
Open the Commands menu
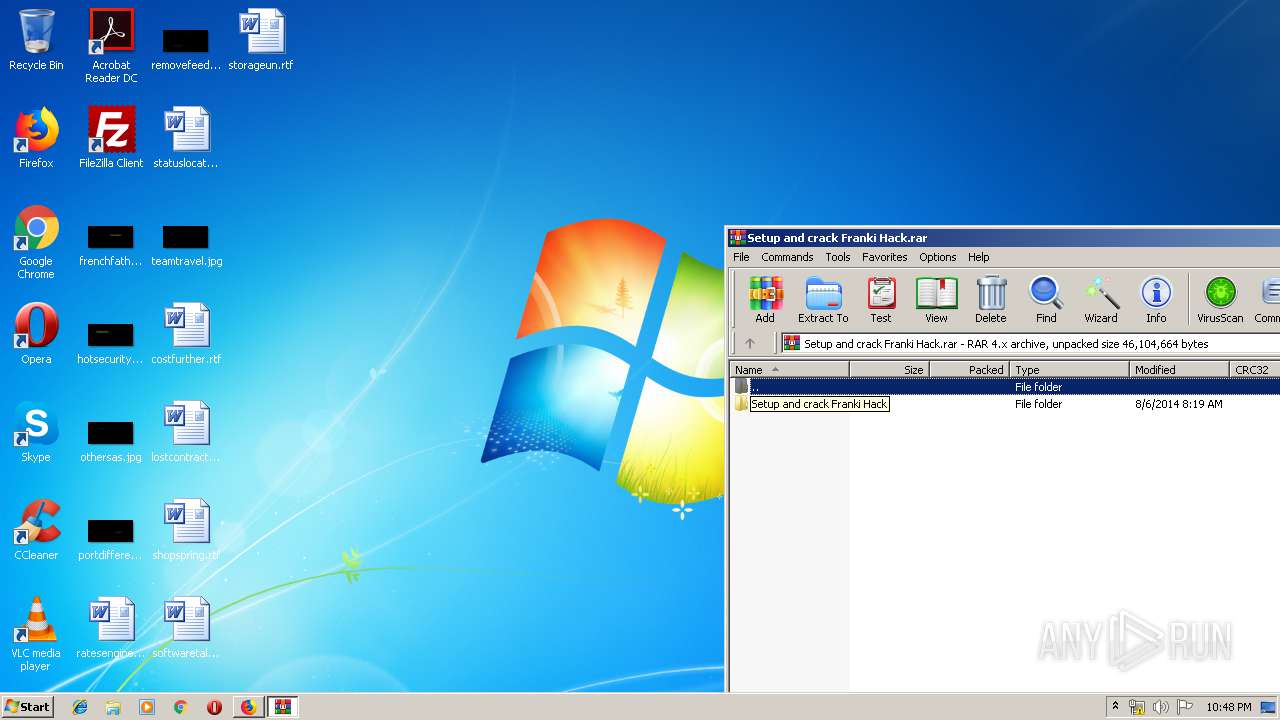pyautogui.click(x=787, y=257)
